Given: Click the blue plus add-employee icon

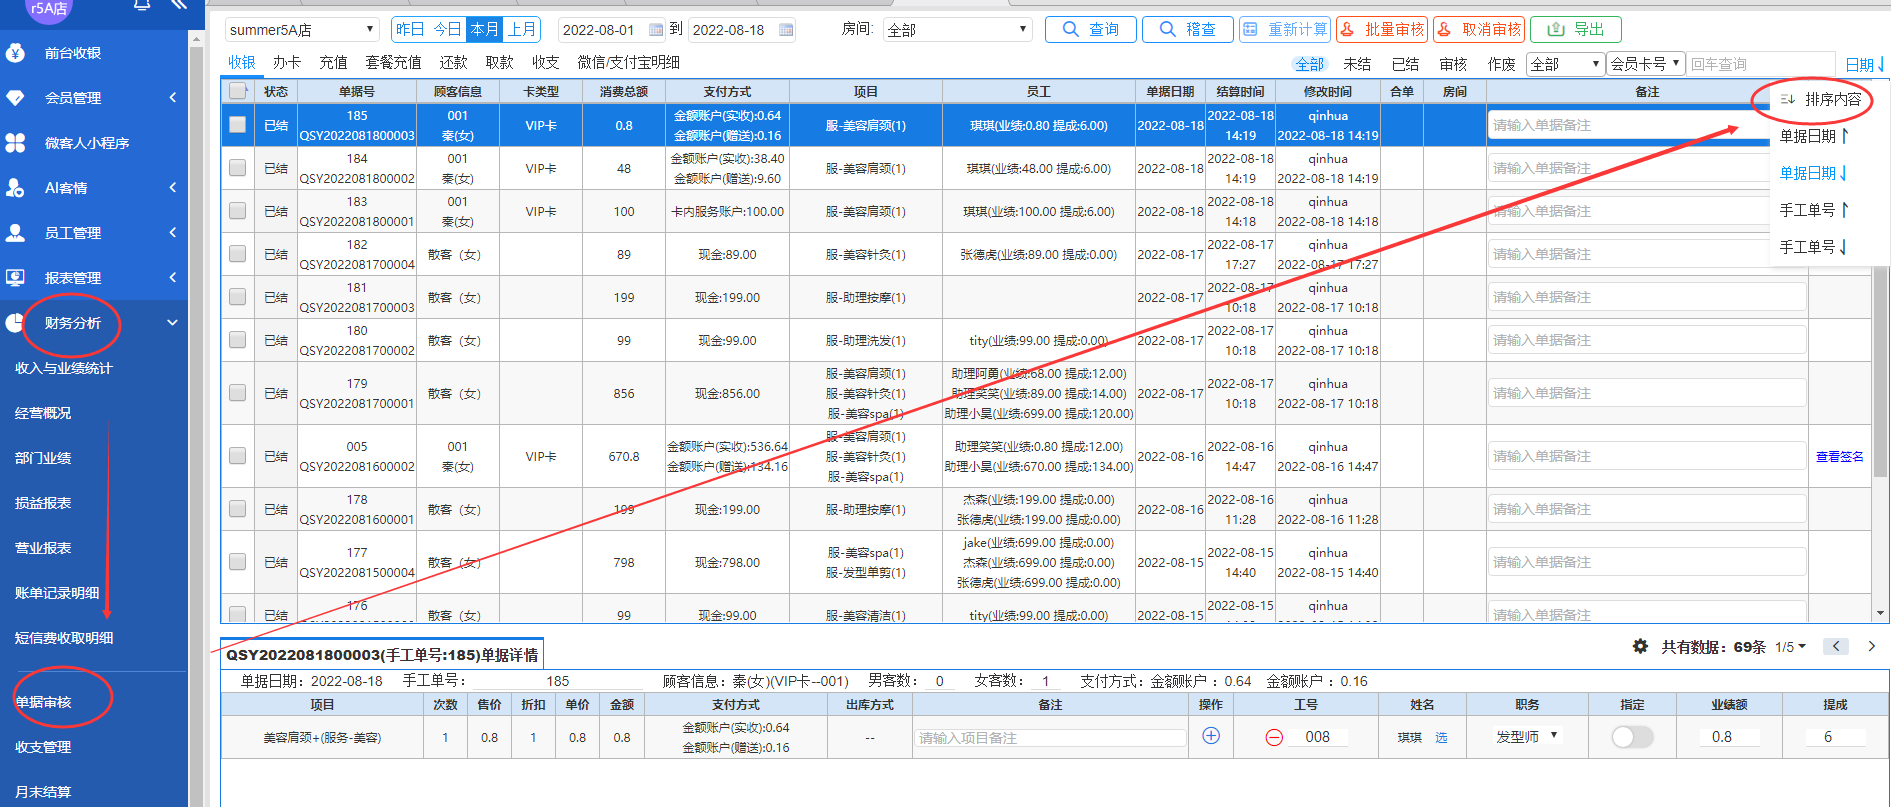Looking at the screenshot, I should [1211, 736].
